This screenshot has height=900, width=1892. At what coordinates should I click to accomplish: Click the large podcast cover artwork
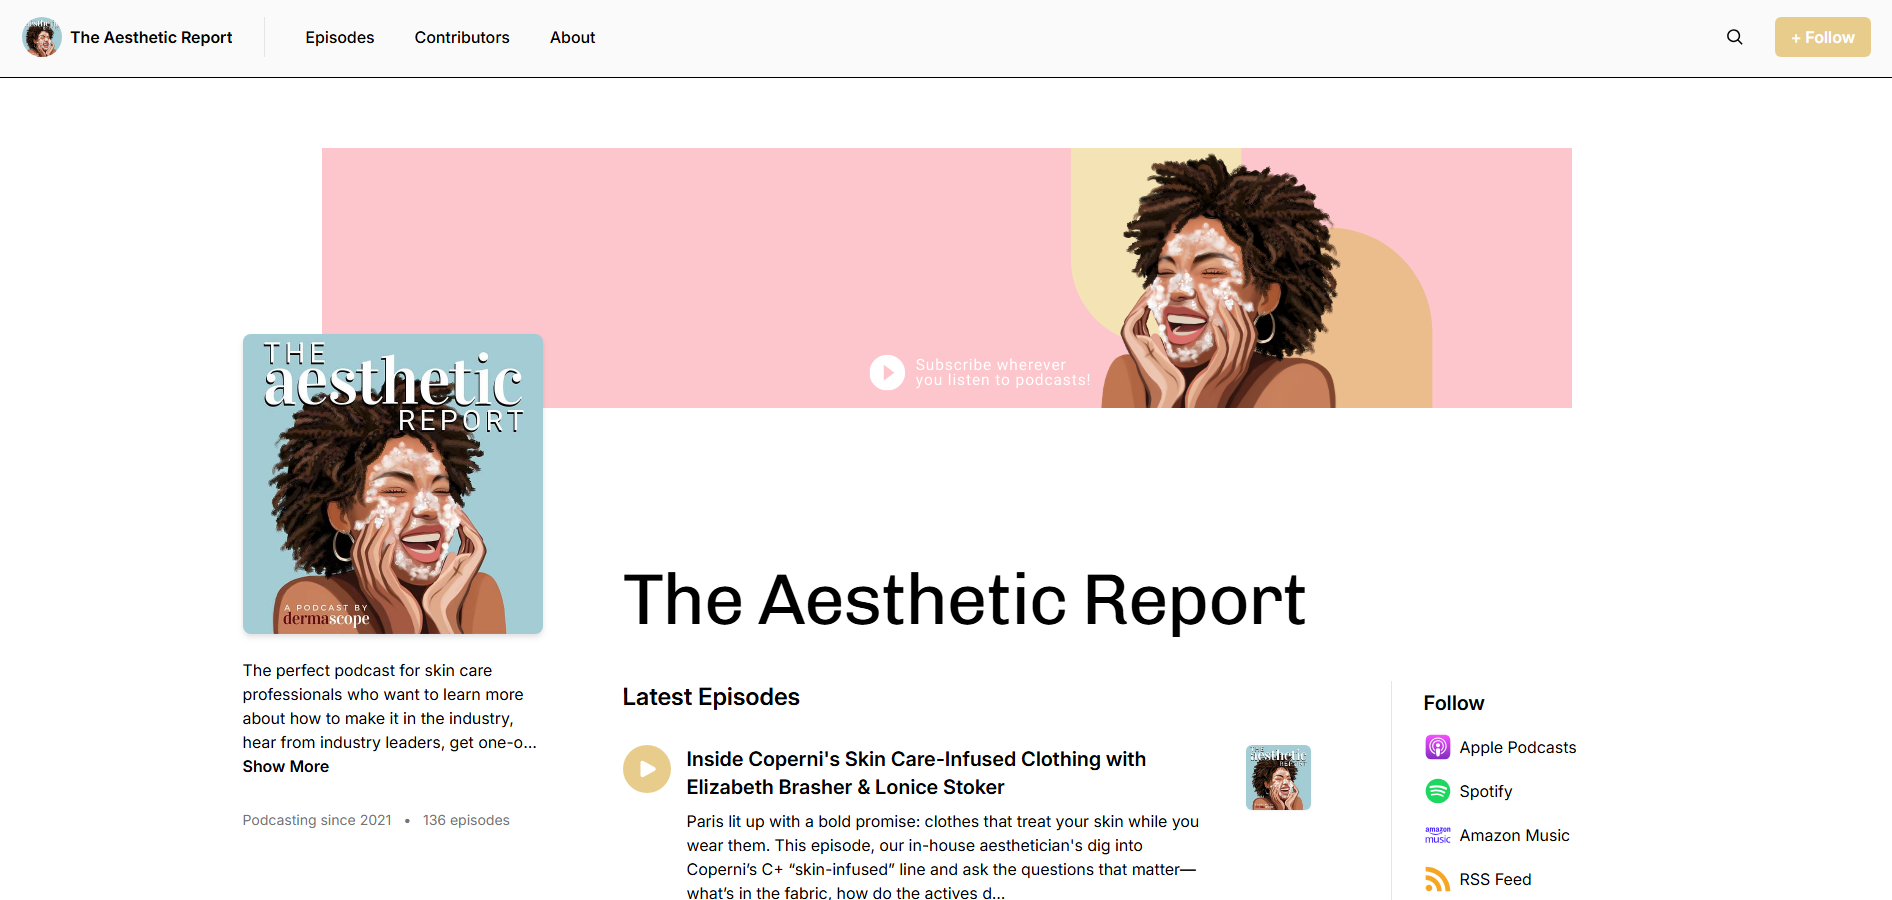(x=393, y=484)
